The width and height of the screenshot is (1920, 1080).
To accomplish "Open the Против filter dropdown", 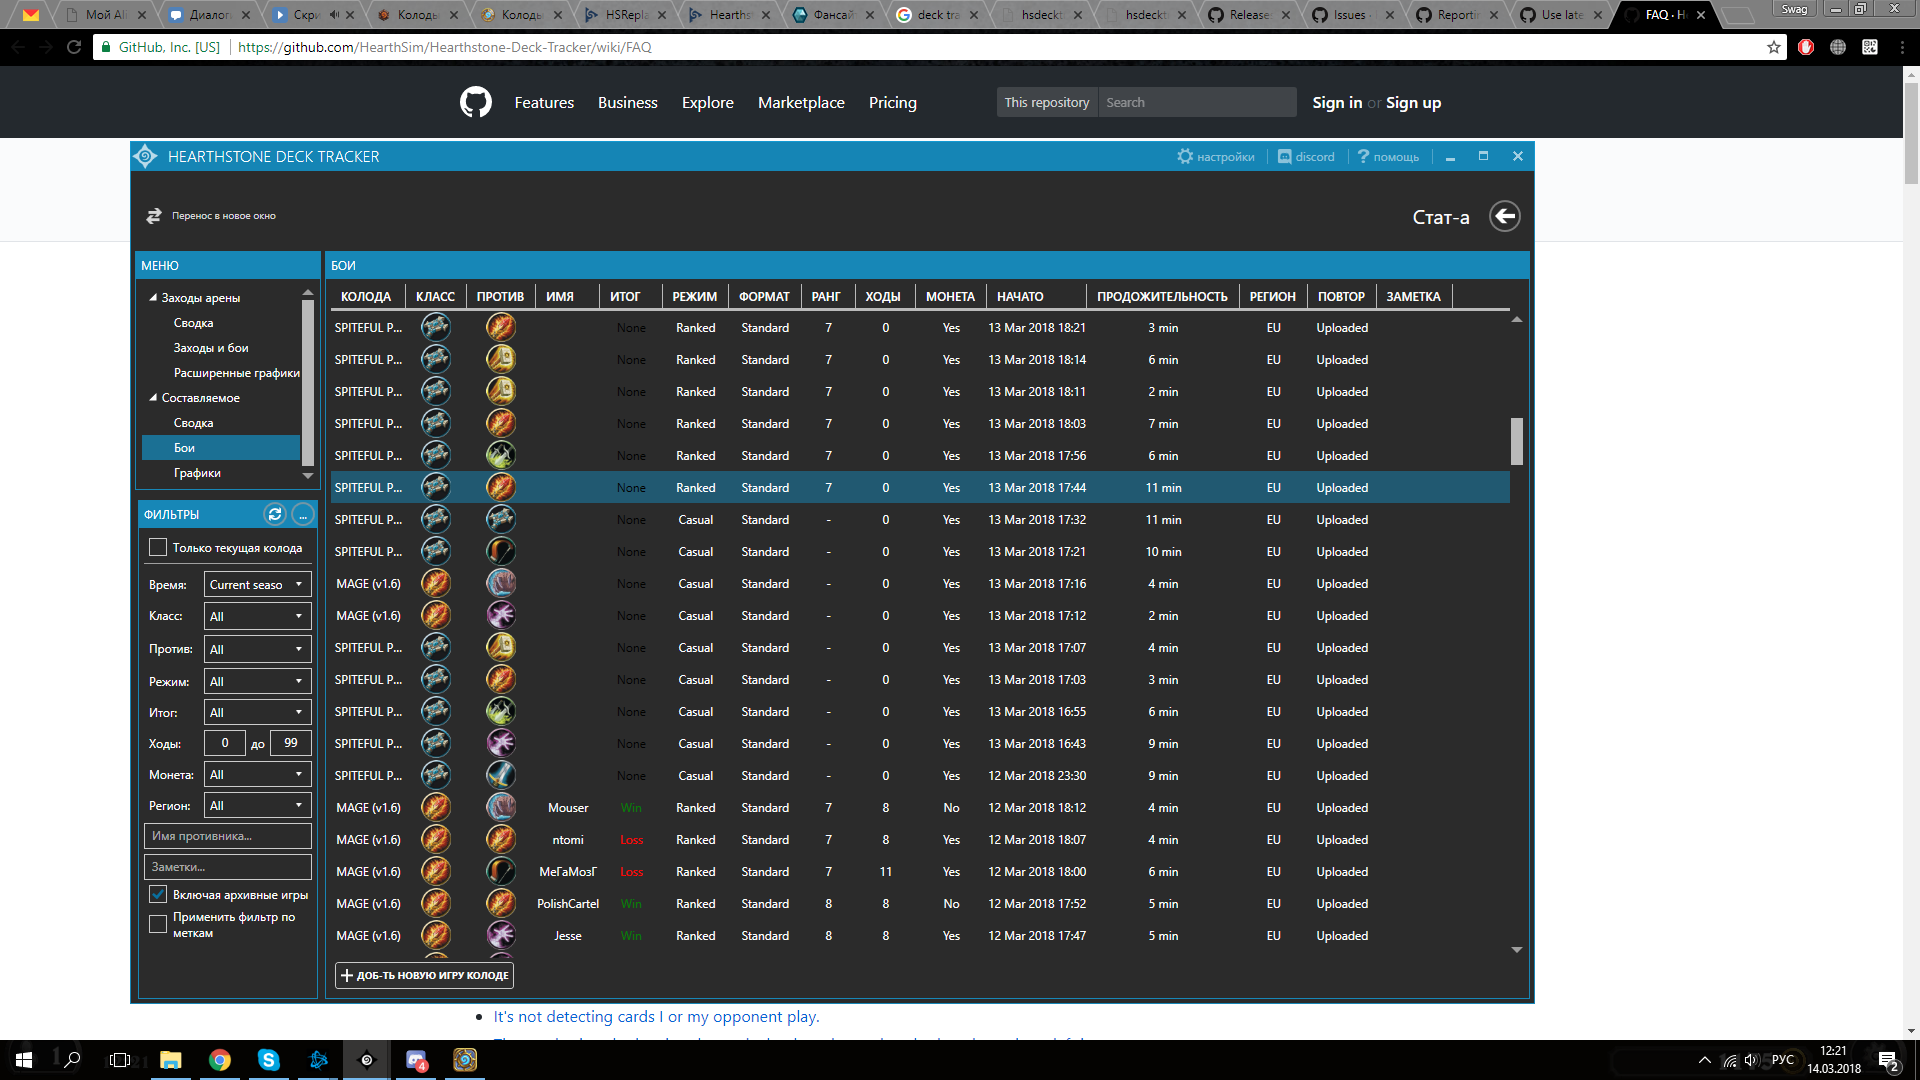I will (258, 649).
